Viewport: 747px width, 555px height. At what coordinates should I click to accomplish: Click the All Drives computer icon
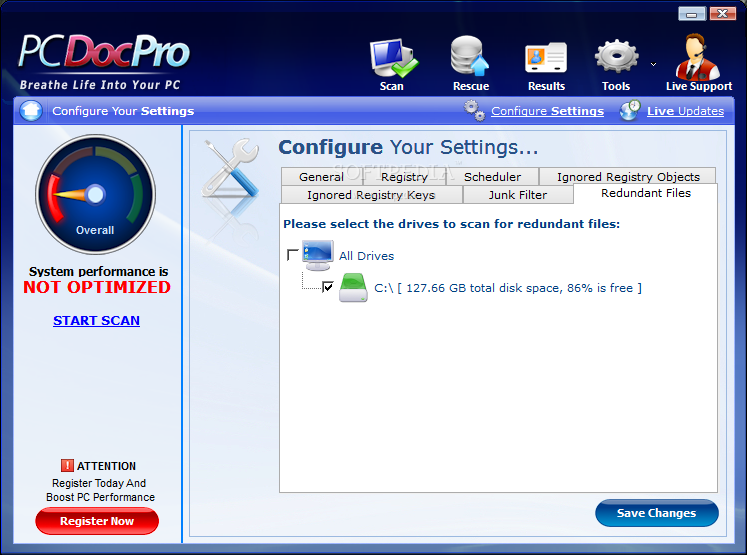click(x=318, y=255)
